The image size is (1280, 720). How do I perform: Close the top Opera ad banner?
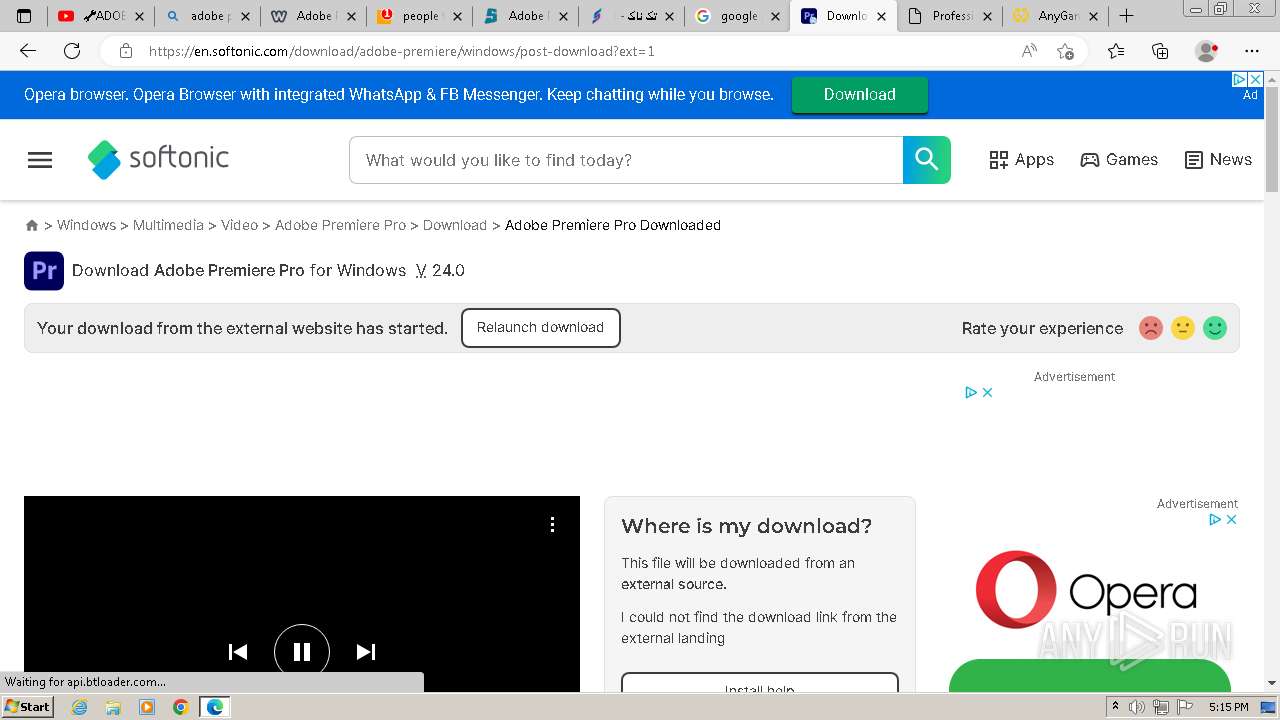(x=1256, y=79)
